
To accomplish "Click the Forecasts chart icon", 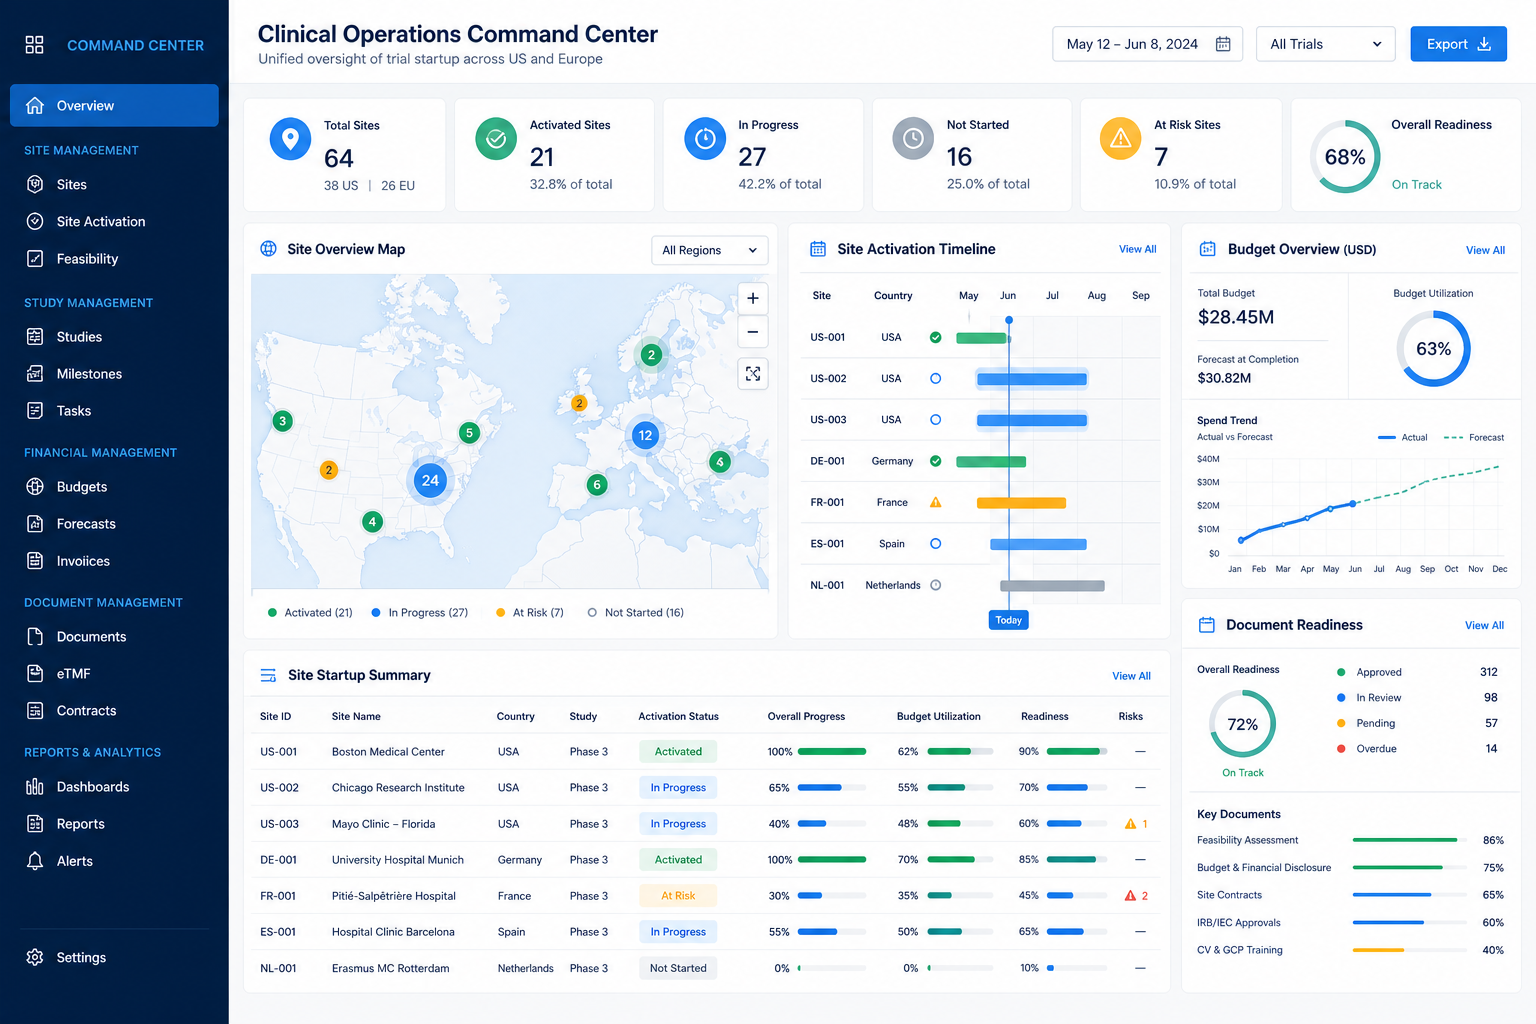I will tap(35, 524).
